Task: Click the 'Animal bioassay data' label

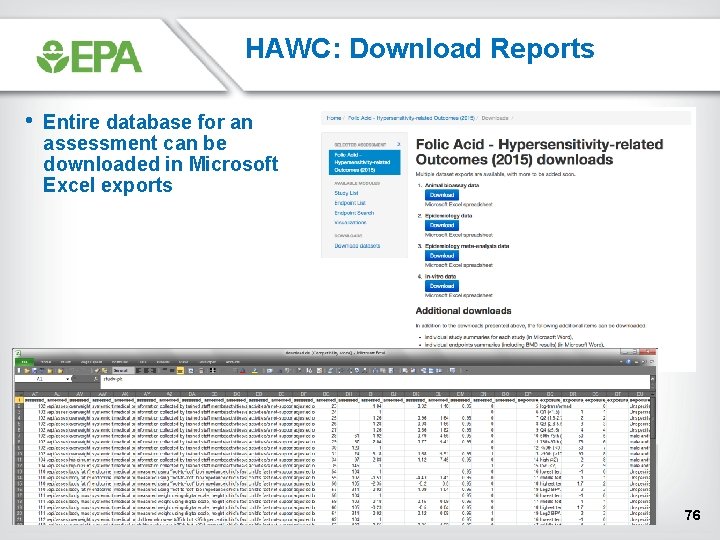Action: tap(452, 185)
